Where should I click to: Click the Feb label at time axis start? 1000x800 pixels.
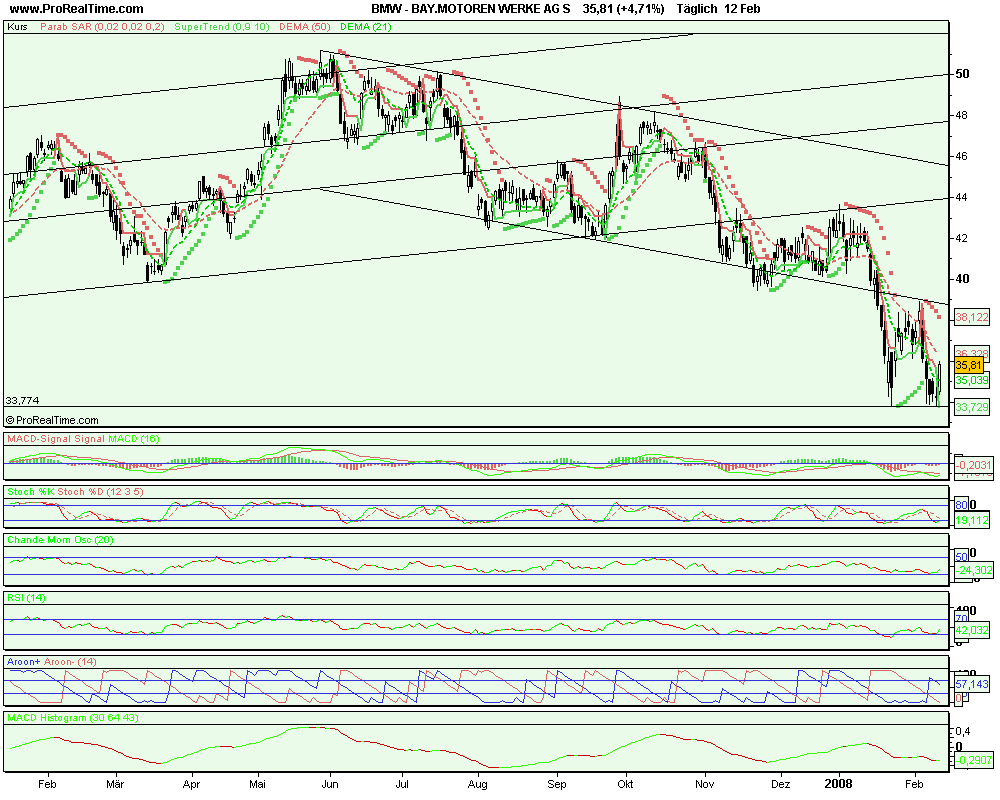tap(47, 784)
